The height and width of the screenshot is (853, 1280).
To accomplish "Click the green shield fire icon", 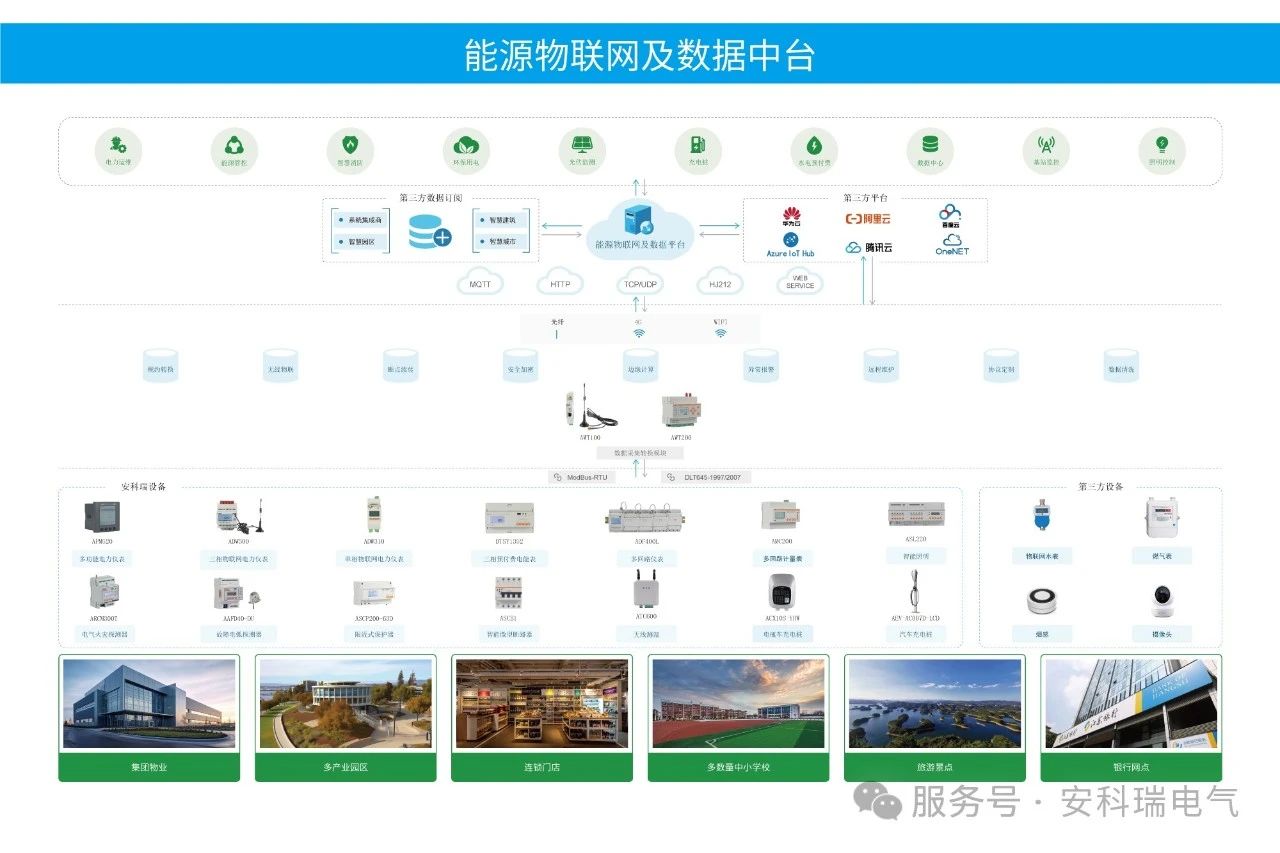I will click(x=350, y=144).
